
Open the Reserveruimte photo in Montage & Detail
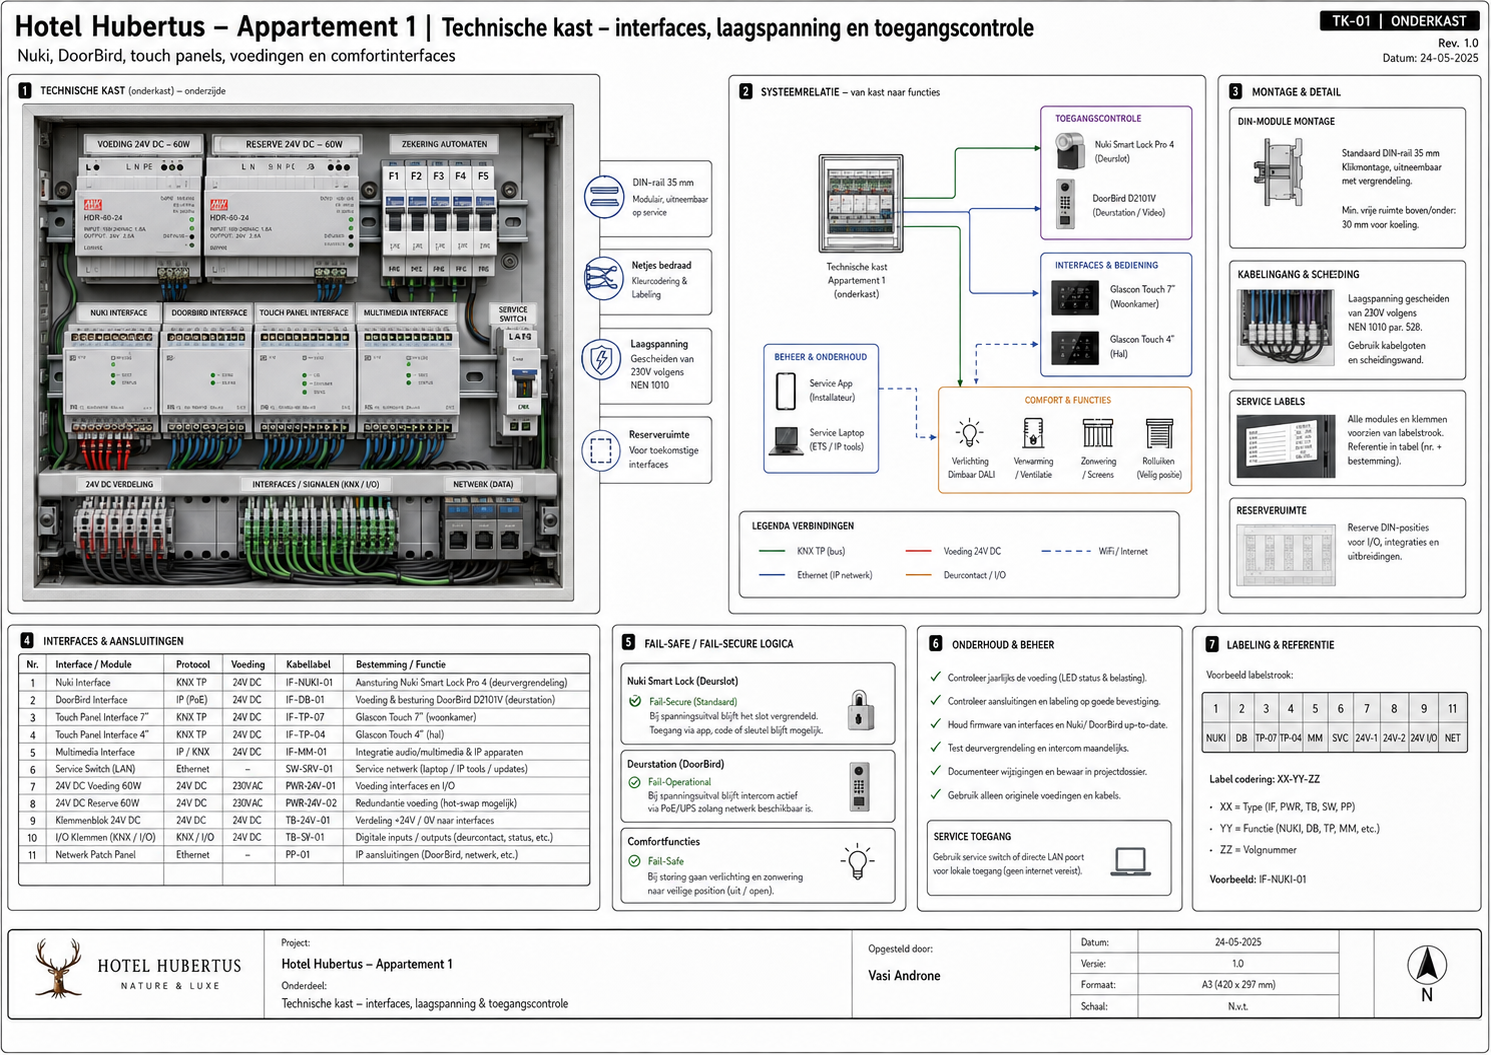point(1285,554)
